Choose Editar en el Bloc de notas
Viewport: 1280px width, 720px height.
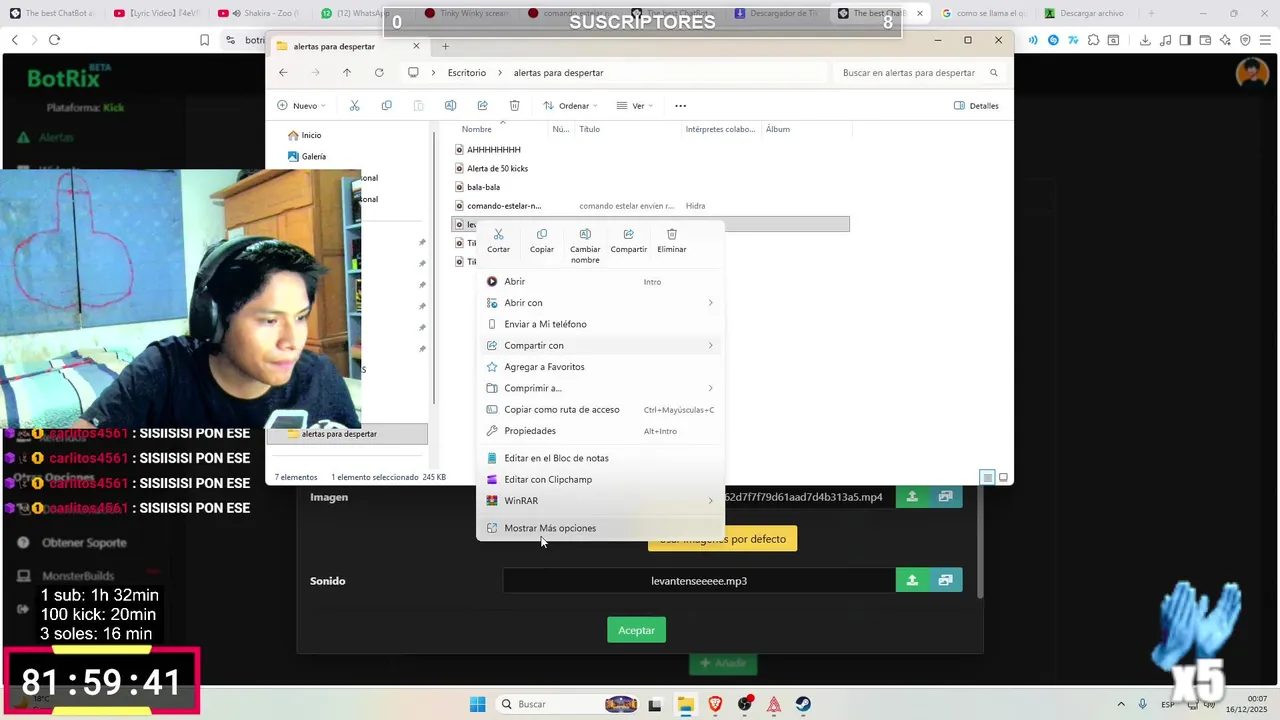(600, 458)
